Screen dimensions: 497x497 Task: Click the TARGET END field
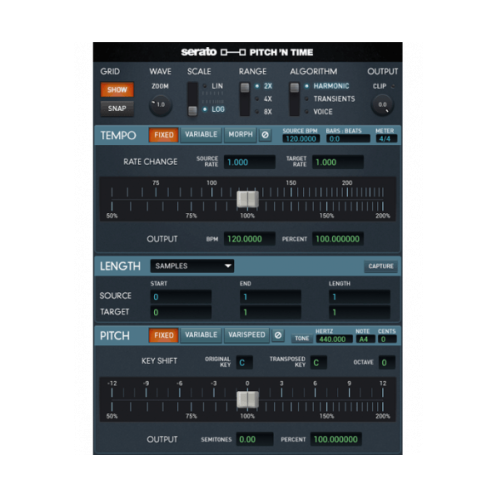coord(270,312)
